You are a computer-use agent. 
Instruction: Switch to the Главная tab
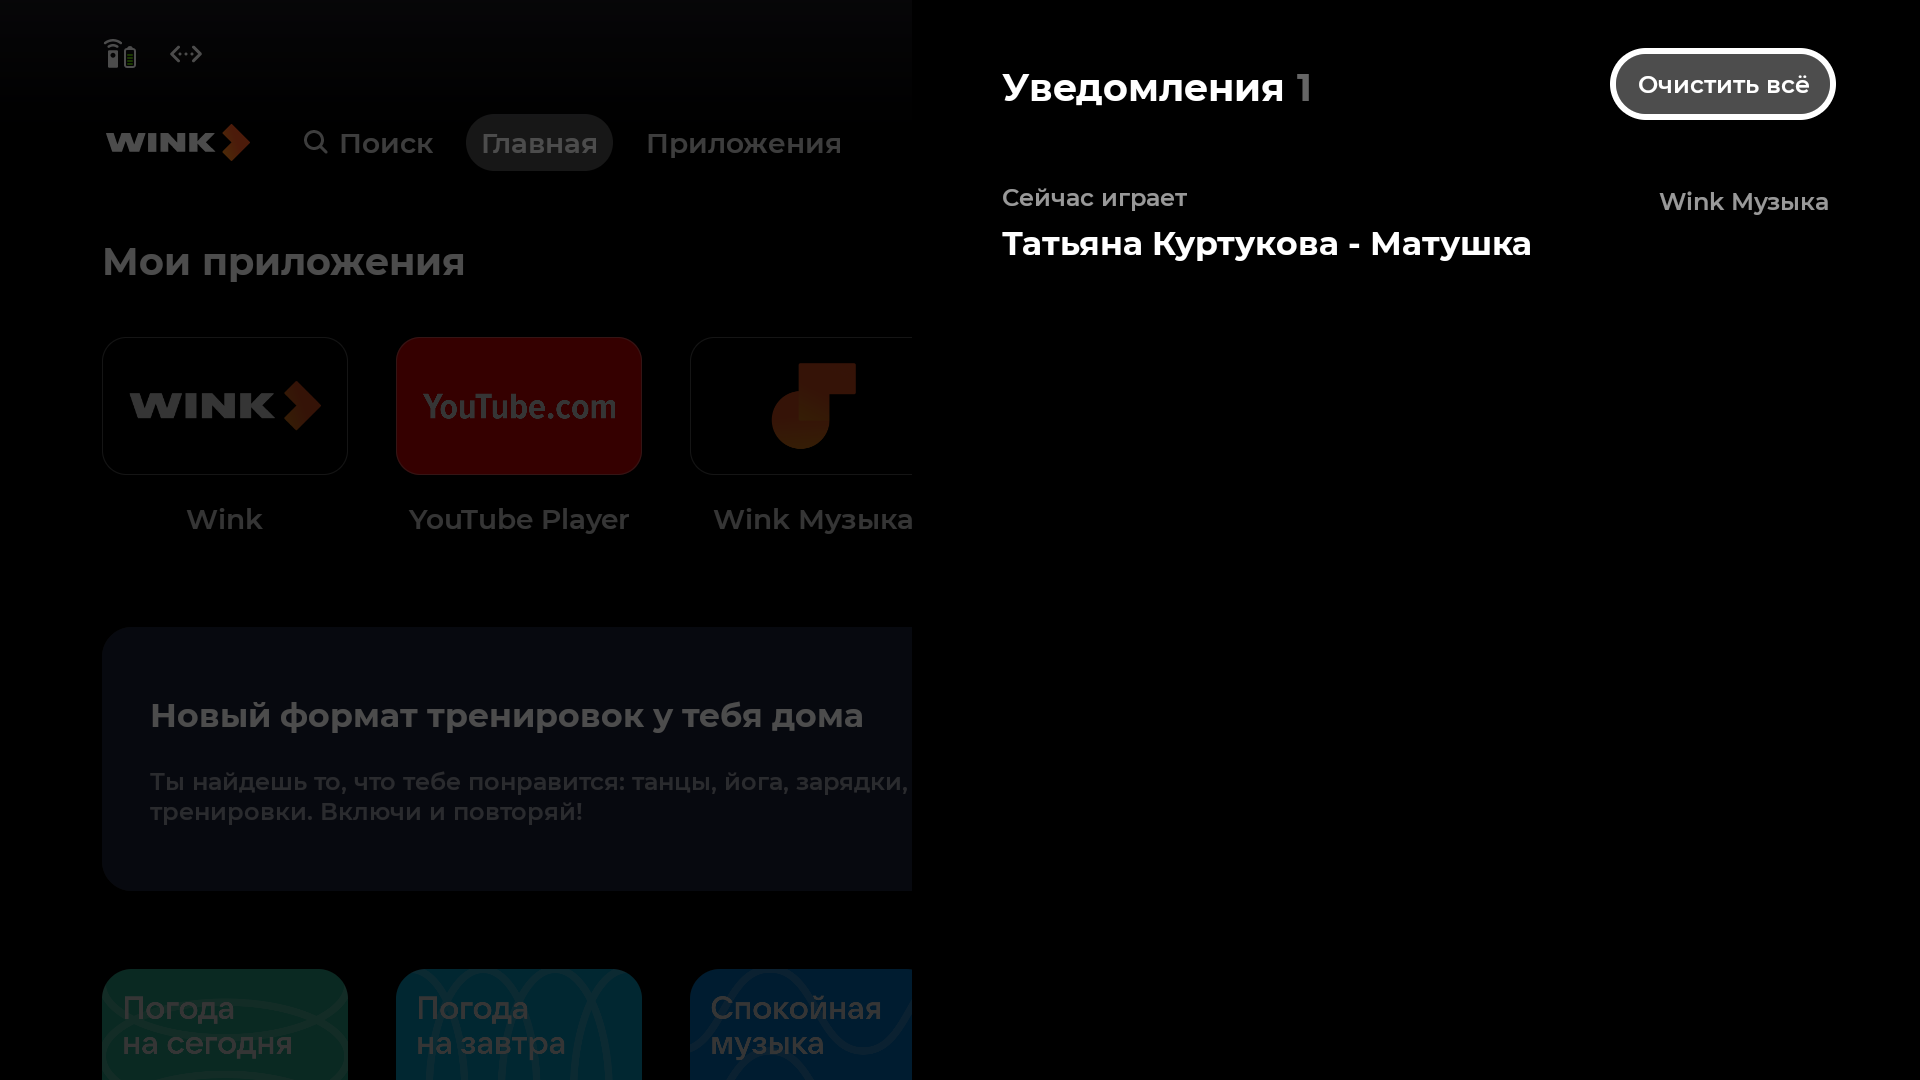coord(539,143)
